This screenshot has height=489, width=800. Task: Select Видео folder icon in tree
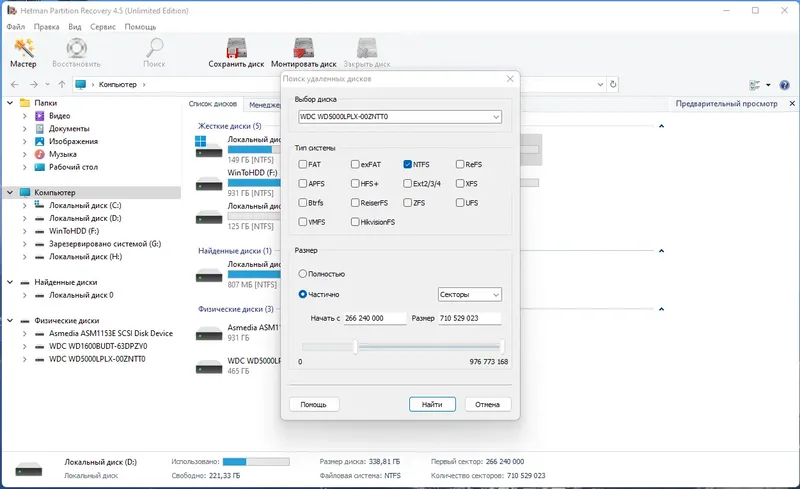click(39, 116)
